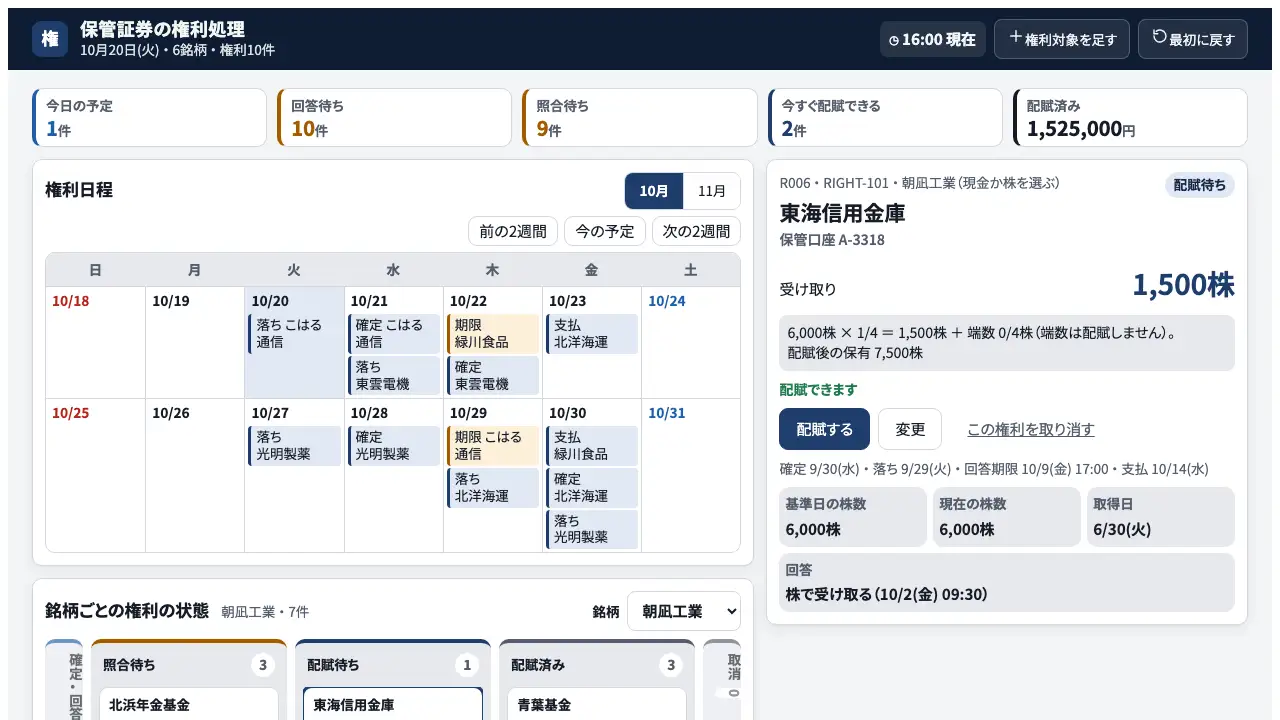Select the 10/22 期限 緑川食品 event

pyautogui.click(x=493, y=334)
